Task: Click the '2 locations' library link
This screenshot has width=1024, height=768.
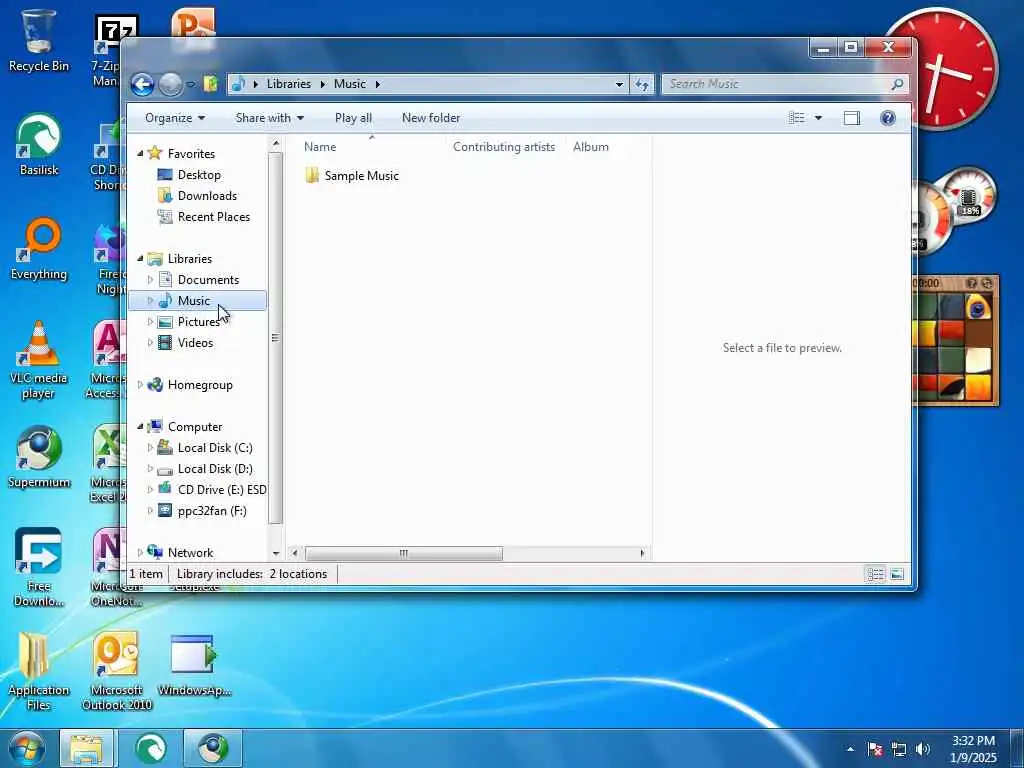Action: coord(298,574)
